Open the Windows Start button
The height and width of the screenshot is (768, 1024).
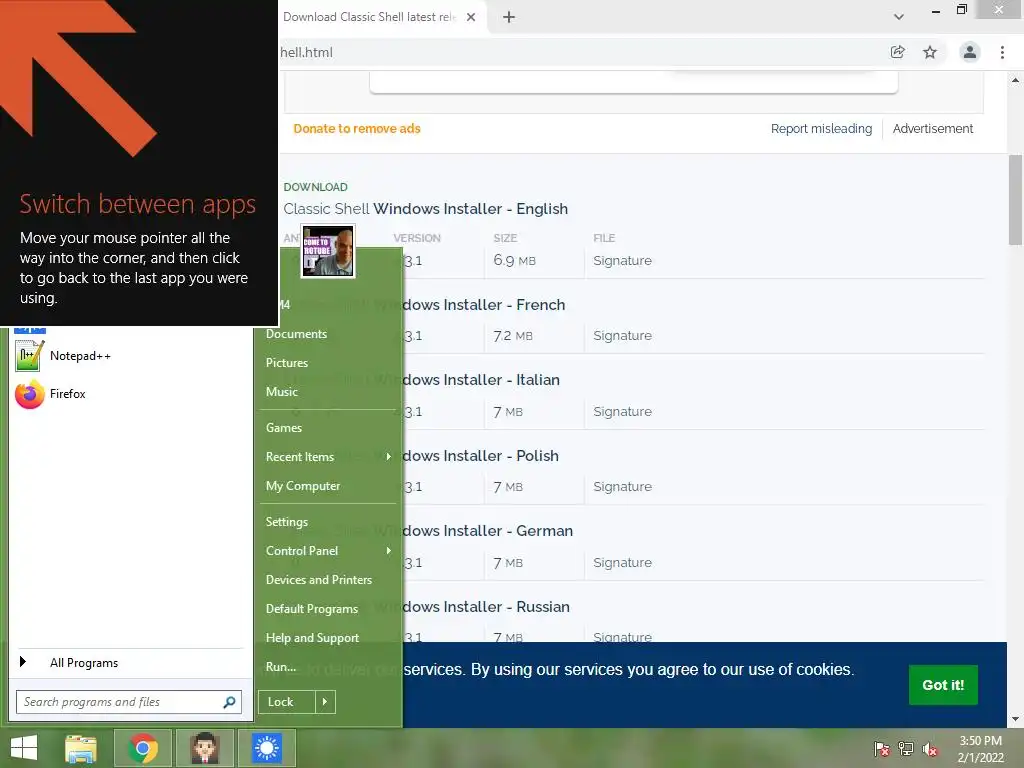coord(24,748)
